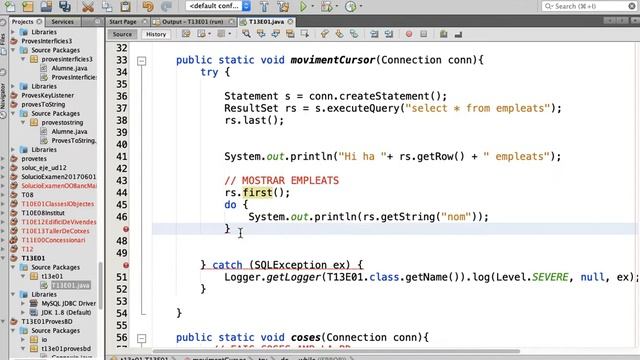Click Clean and Build Project icon
This screenshot has width=640, height=360.
(x=283, y=6)
